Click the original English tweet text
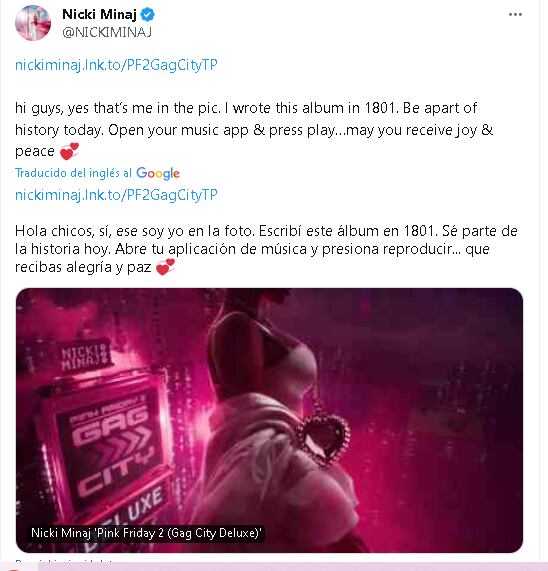Screen dimensions: 548x571 click(254, 130)
